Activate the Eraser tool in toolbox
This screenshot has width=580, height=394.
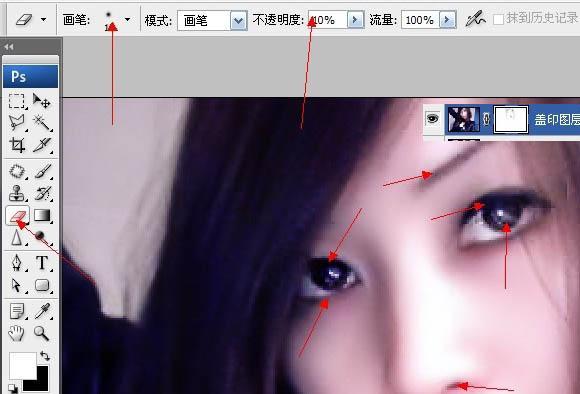click(x=17, y=215)
